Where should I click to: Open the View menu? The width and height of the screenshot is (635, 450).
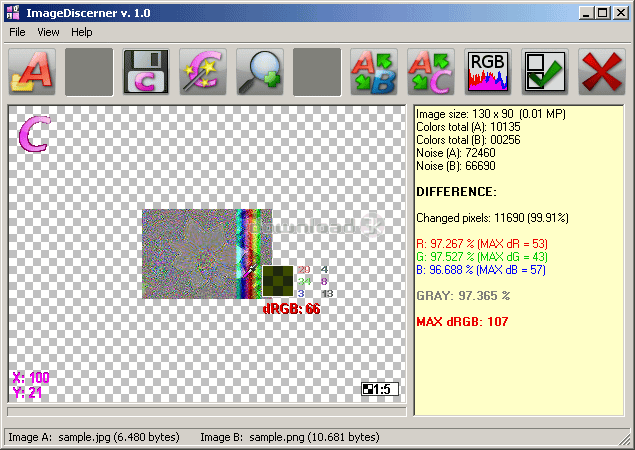pos(48,32)
